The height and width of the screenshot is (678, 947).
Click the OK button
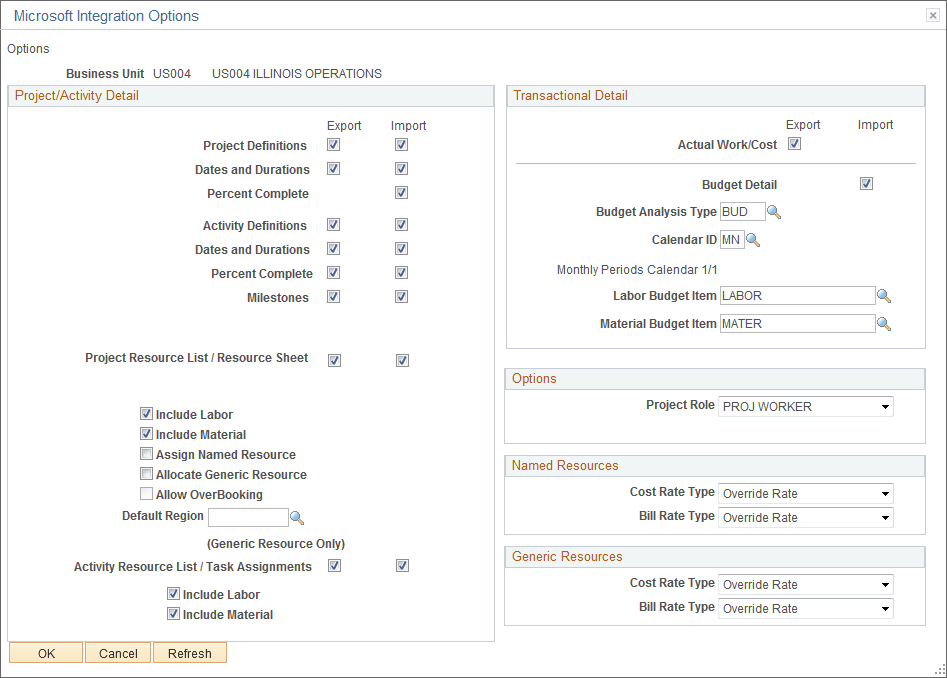point(45,652)
